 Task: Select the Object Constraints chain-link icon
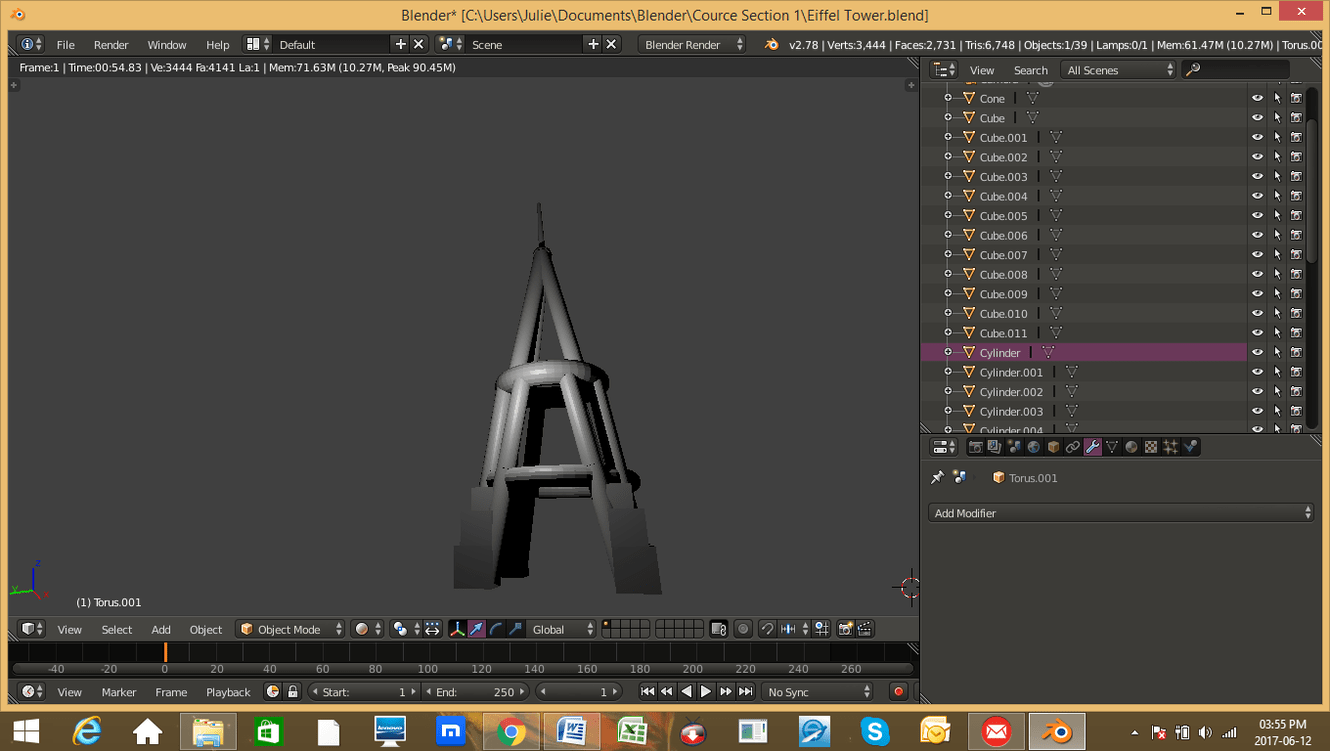[x=1073, y=446]
